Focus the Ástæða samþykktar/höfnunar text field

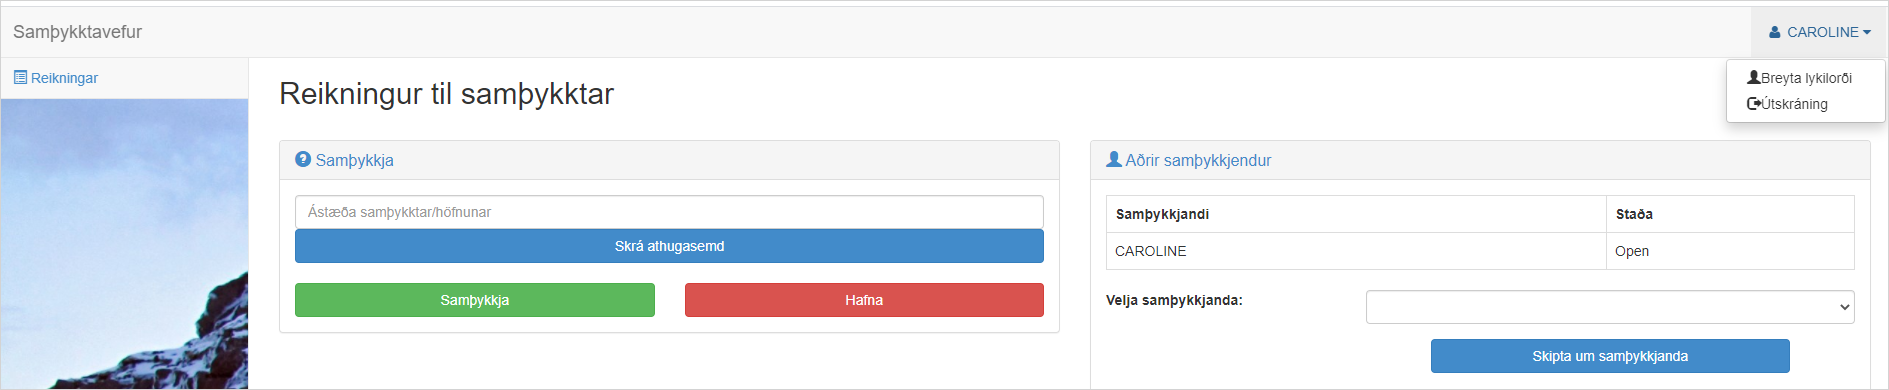click(x=669, y=212)
